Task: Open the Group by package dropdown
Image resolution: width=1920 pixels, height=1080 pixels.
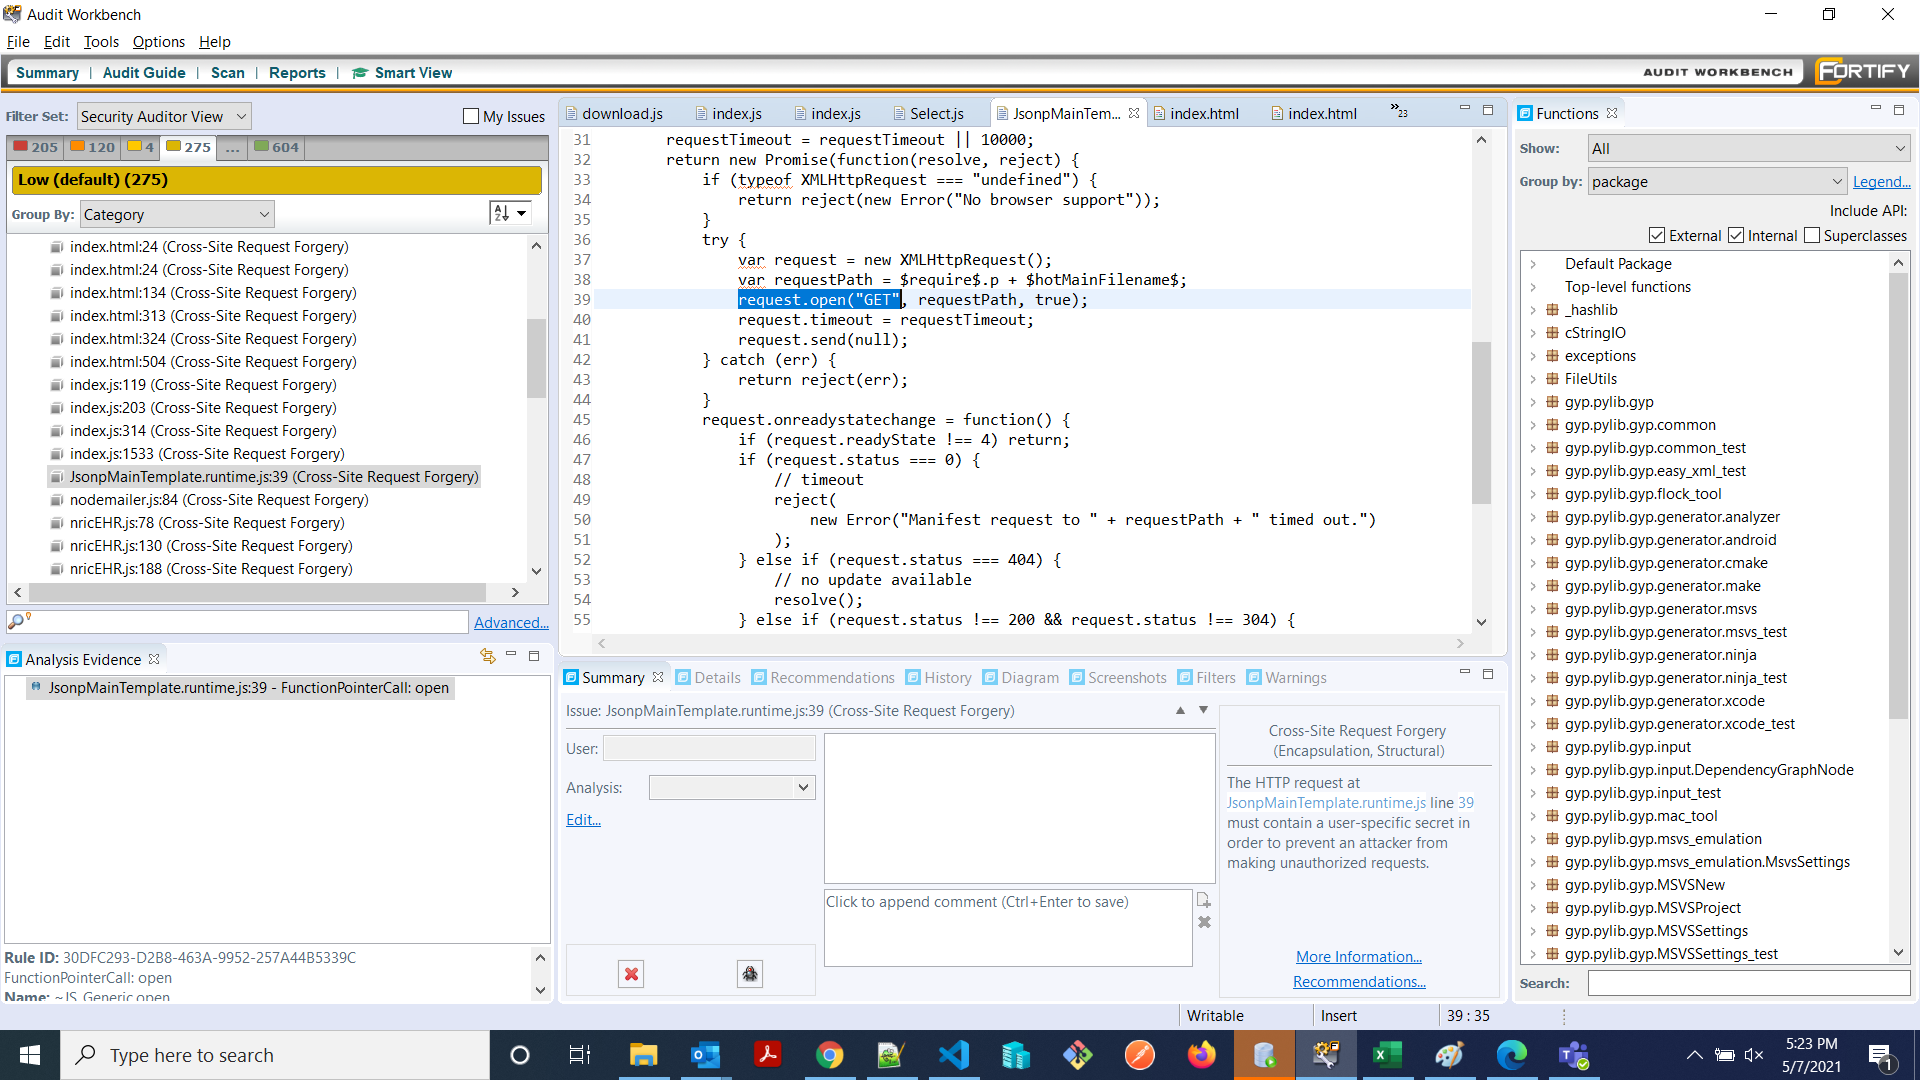Action: point(1717,182)
